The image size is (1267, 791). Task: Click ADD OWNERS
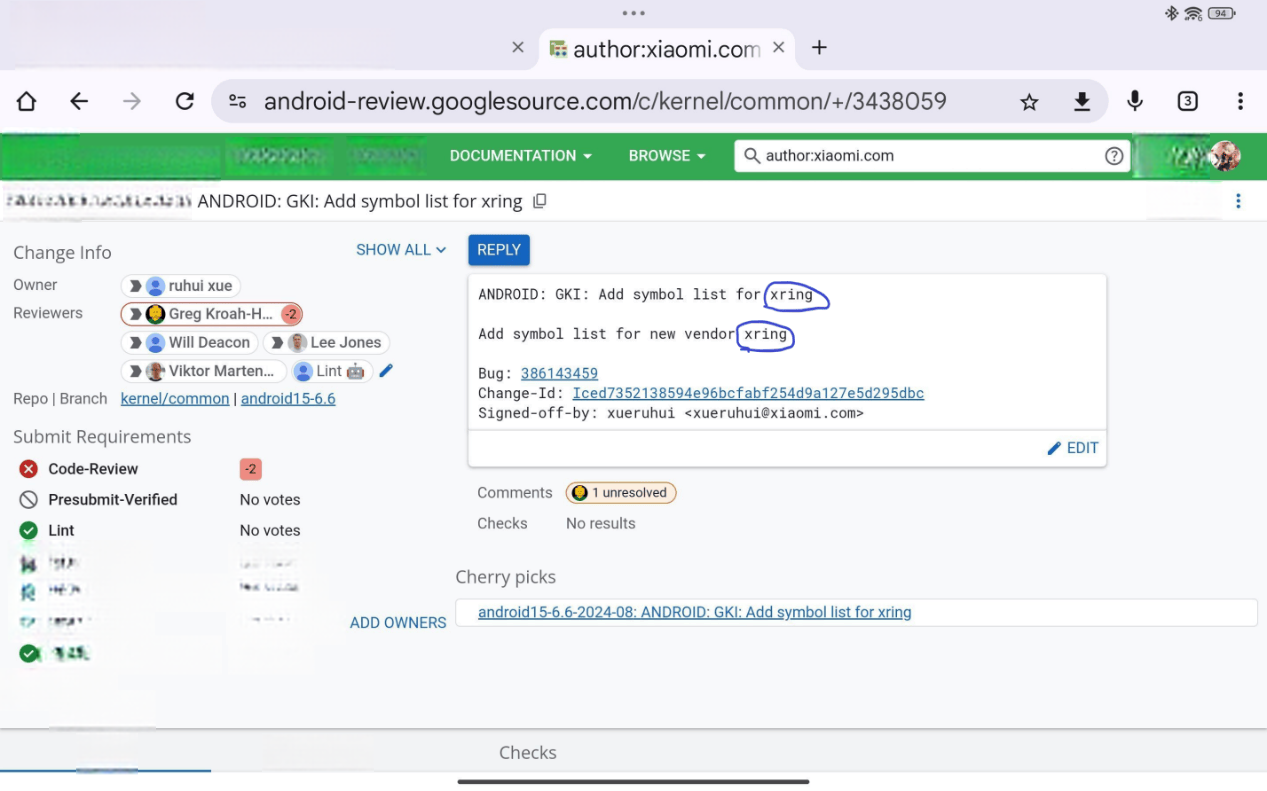(398, 623)
